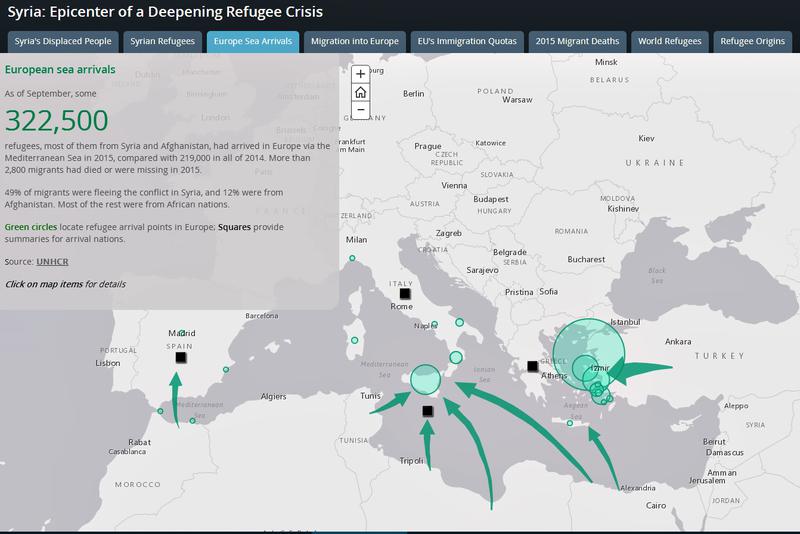
Task: Switch to the Syrian Refugees tab
Action: pyautogui.click(x=161, y=42)
